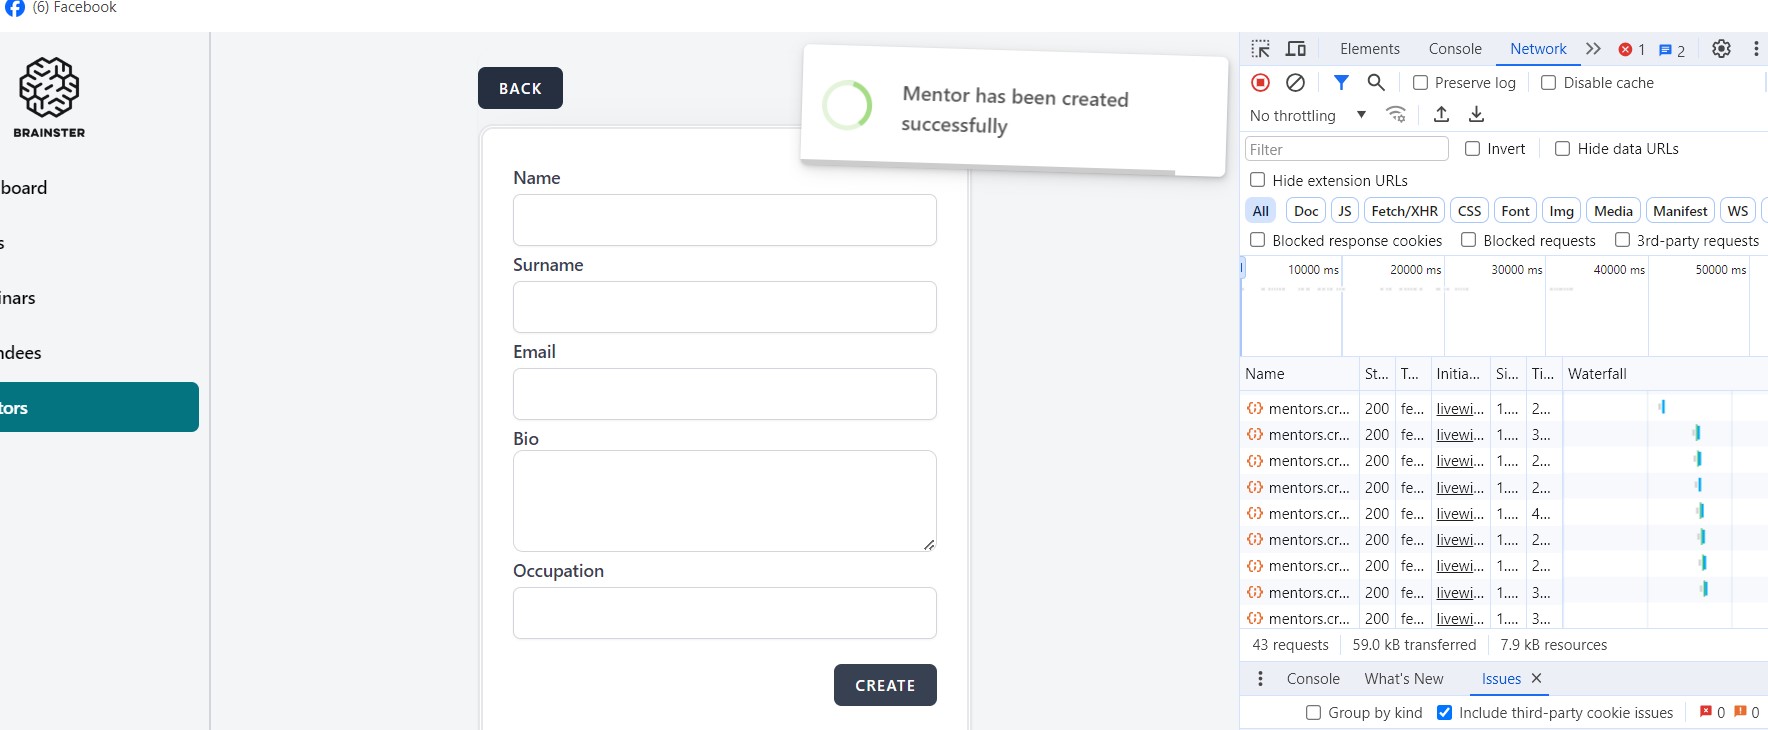Toggle the network filter funnel icon
Screen dimensions: 1768x730
tap(1341, 83)
